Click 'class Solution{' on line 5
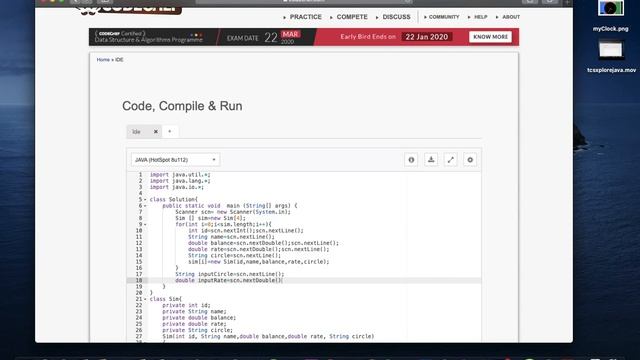 coord(173,200)
